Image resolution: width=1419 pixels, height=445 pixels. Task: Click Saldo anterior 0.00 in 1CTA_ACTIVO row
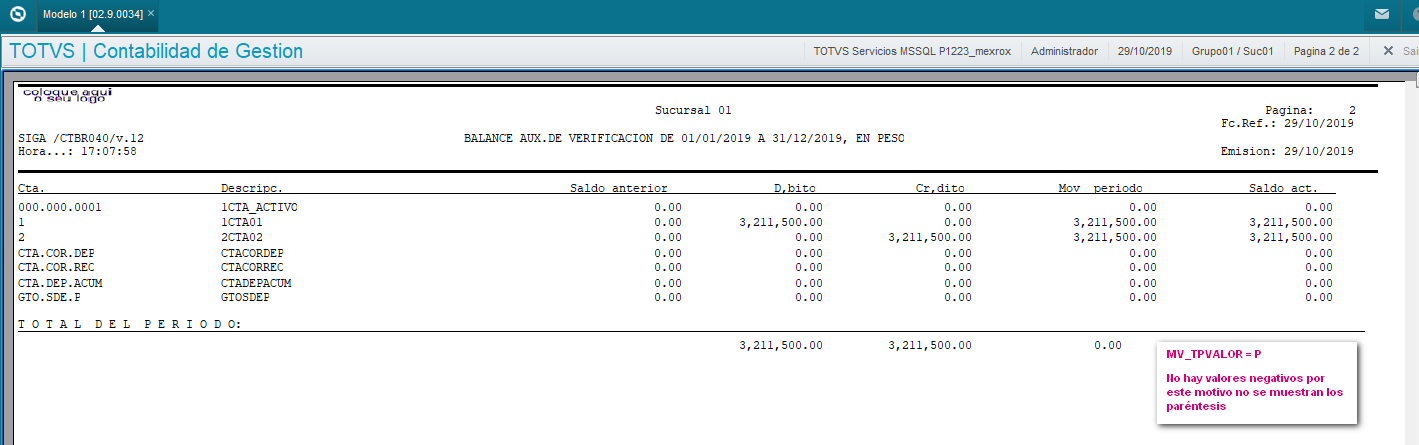668,207
